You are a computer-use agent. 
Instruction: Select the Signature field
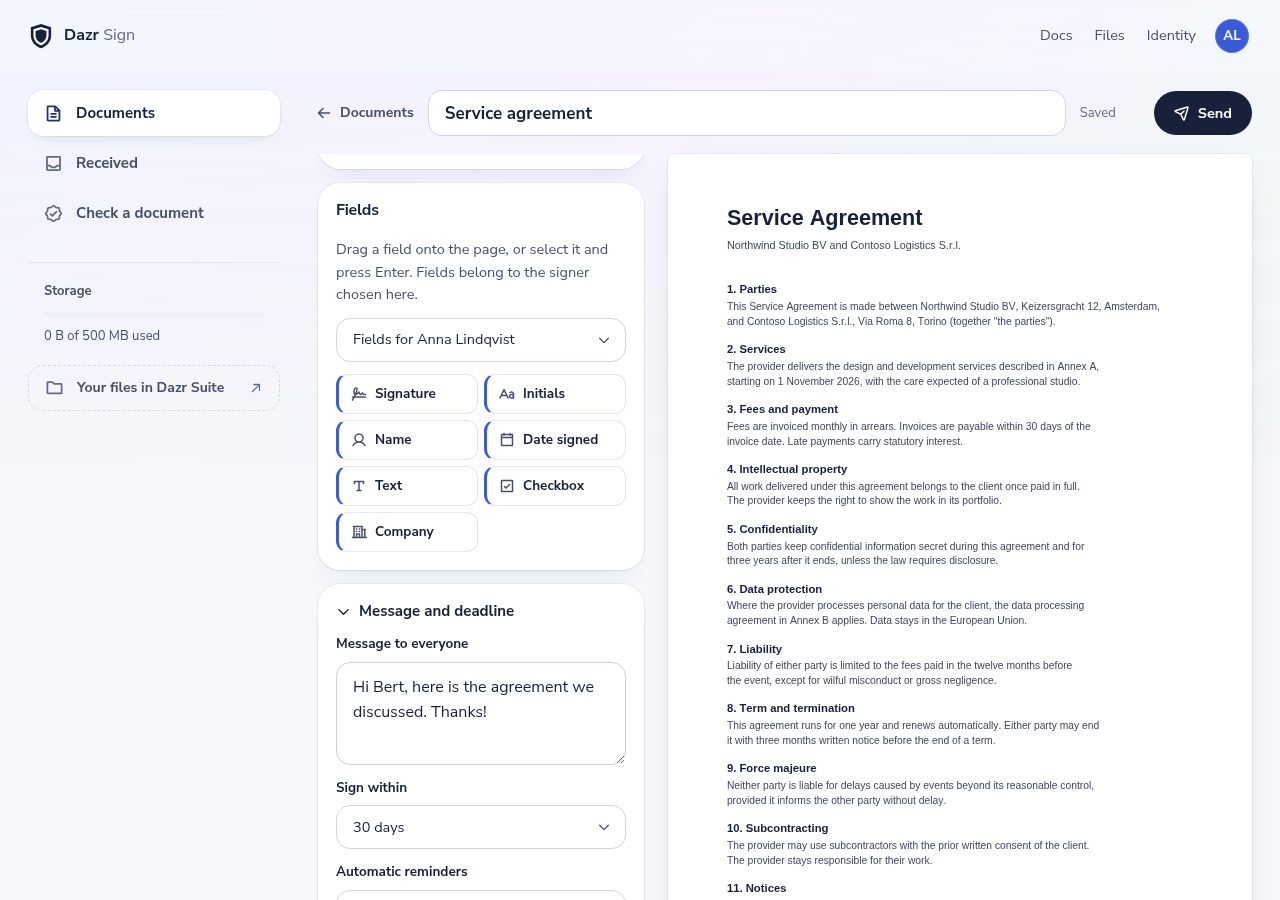click(407, 394)
